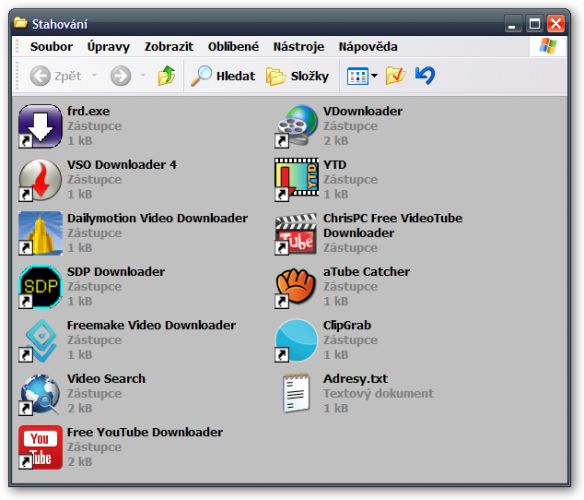Viewport: 584px width, 500px height.
Task: Click the Adresy.txt file name
Action: (355, 379)
